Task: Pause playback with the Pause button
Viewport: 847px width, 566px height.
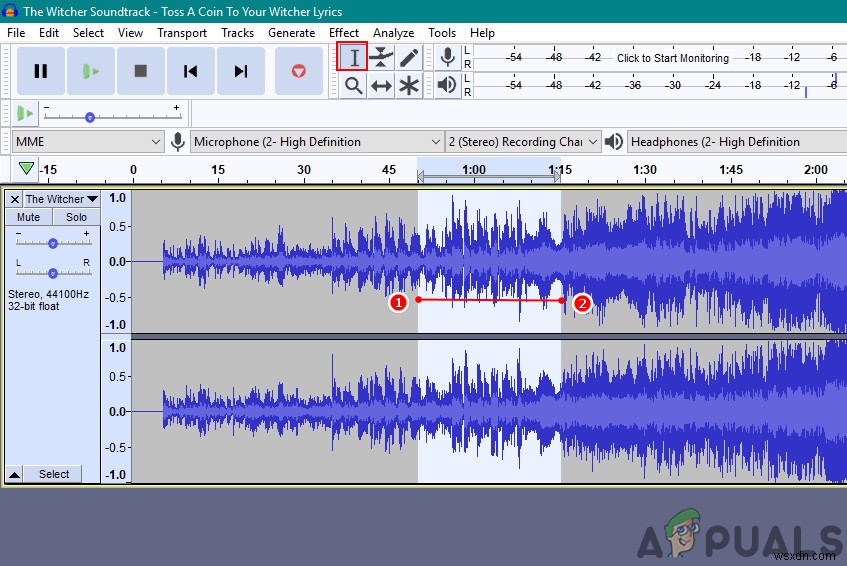Action: [x=41, y=71]
